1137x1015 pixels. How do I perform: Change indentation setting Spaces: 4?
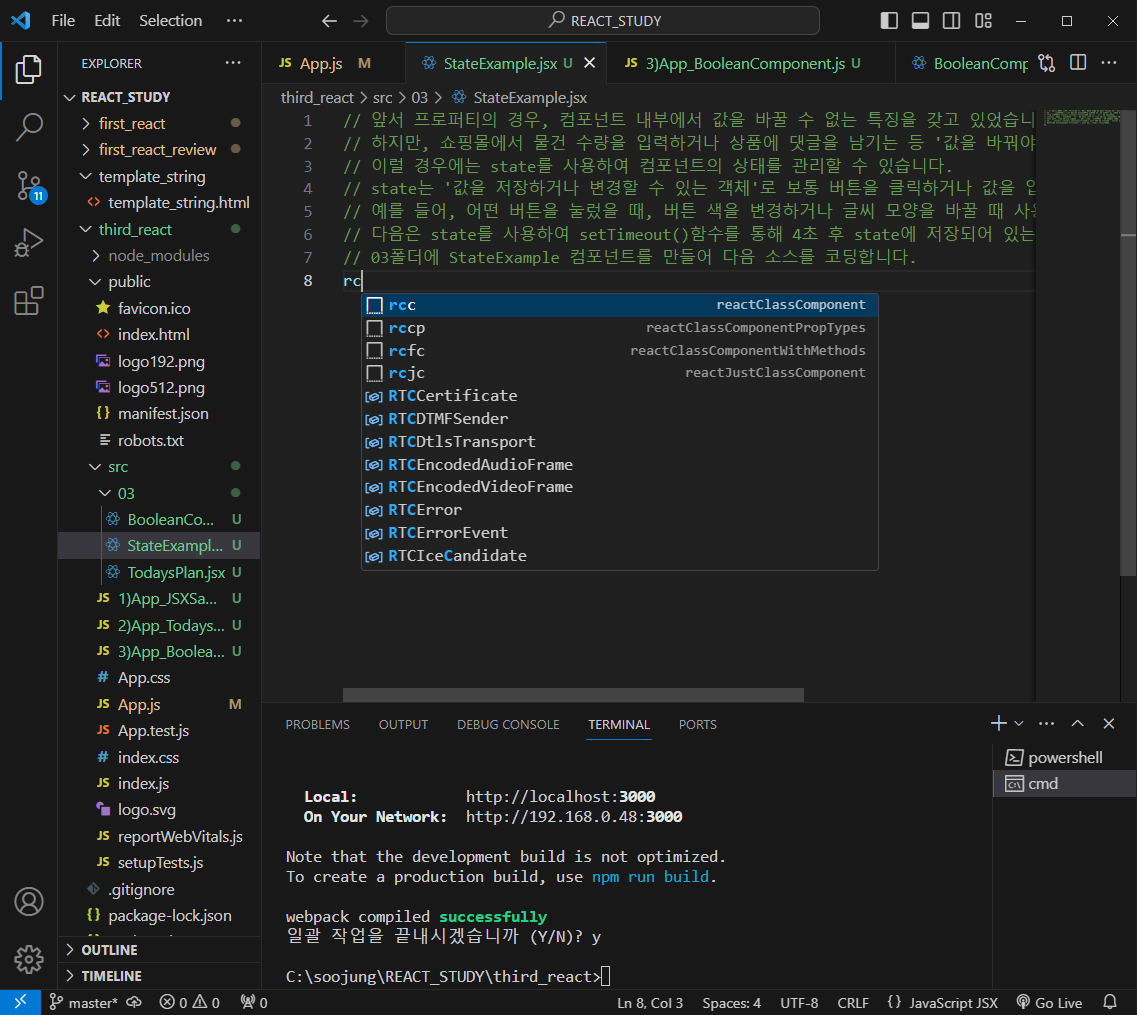731,1003
